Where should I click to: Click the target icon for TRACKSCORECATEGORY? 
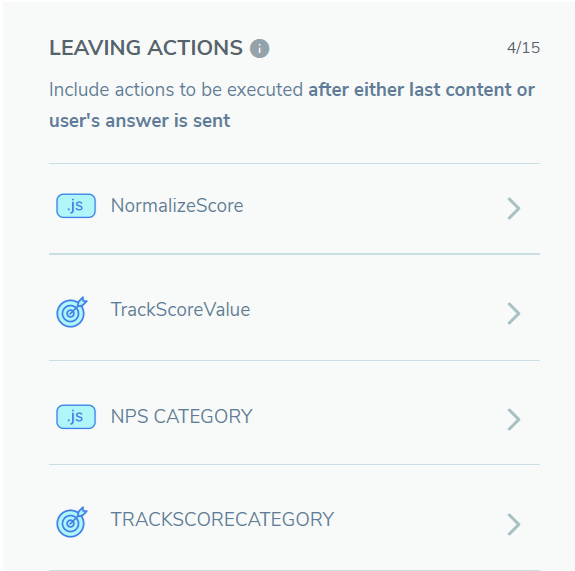pos(72,522)
